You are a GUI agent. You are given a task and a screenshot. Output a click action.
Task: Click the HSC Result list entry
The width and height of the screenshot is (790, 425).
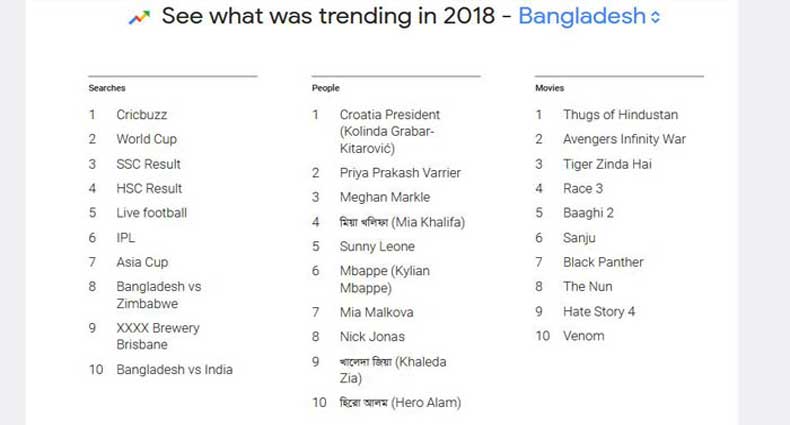pyautogui.click(x=149, y=188)
